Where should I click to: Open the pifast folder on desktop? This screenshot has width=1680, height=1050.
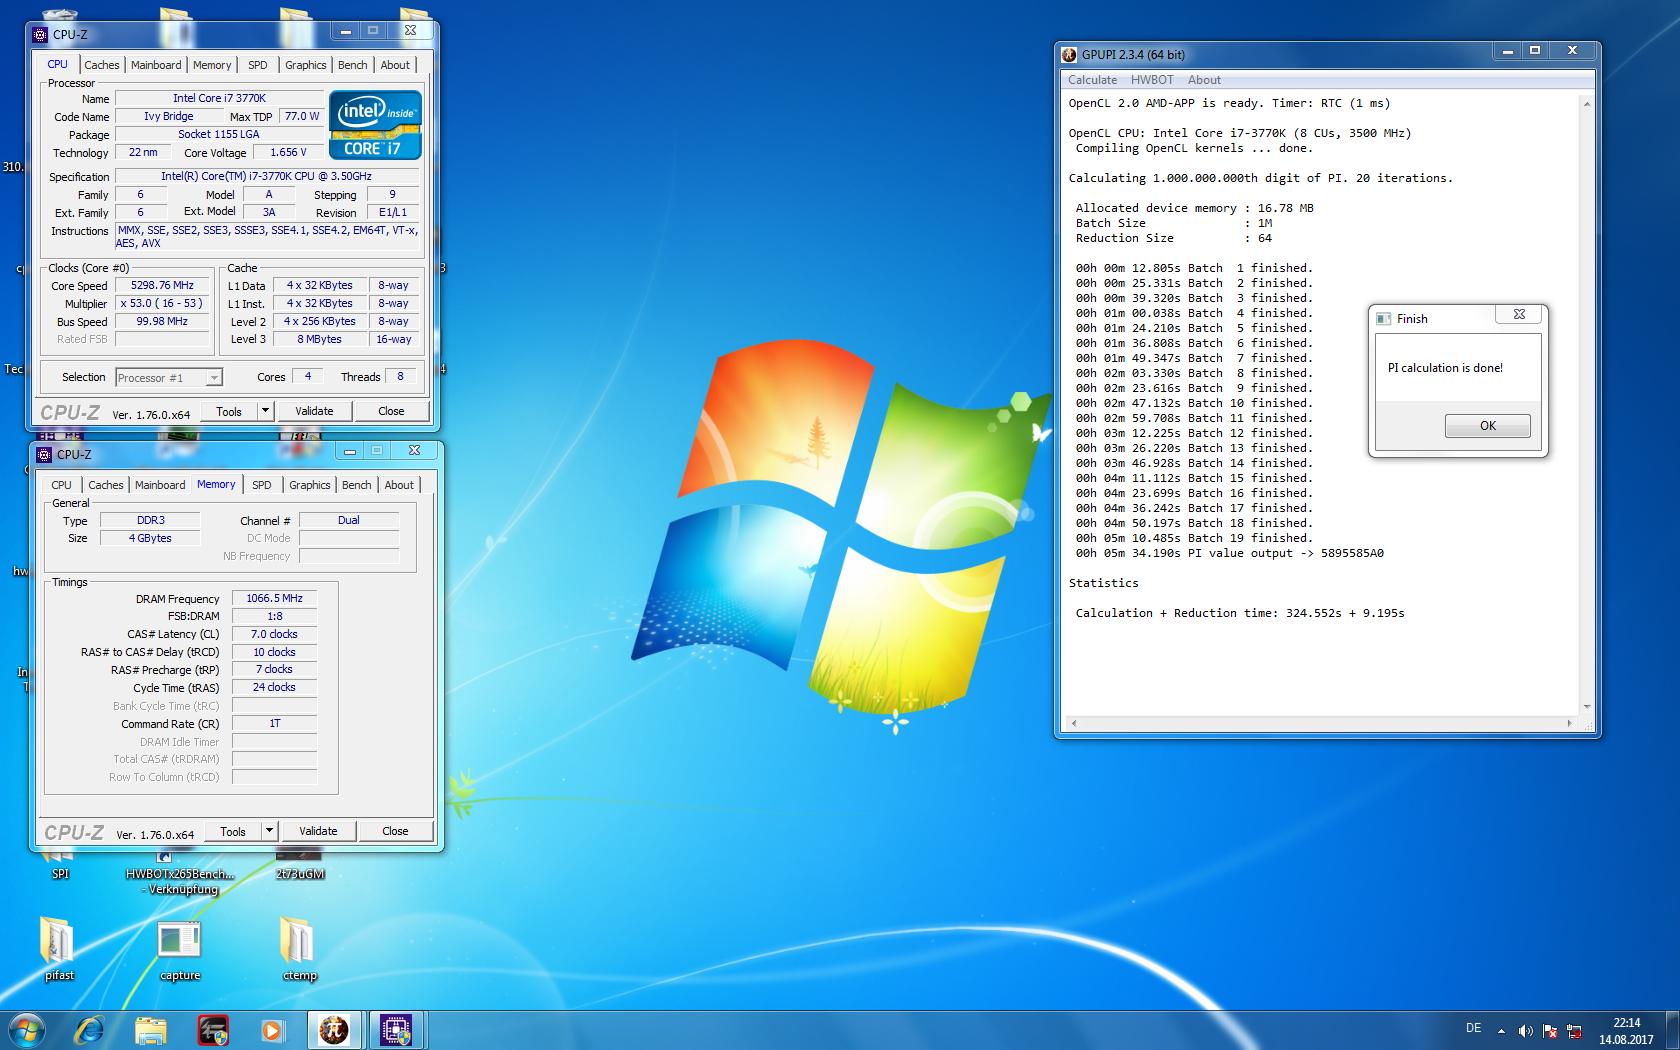point(58,948)
